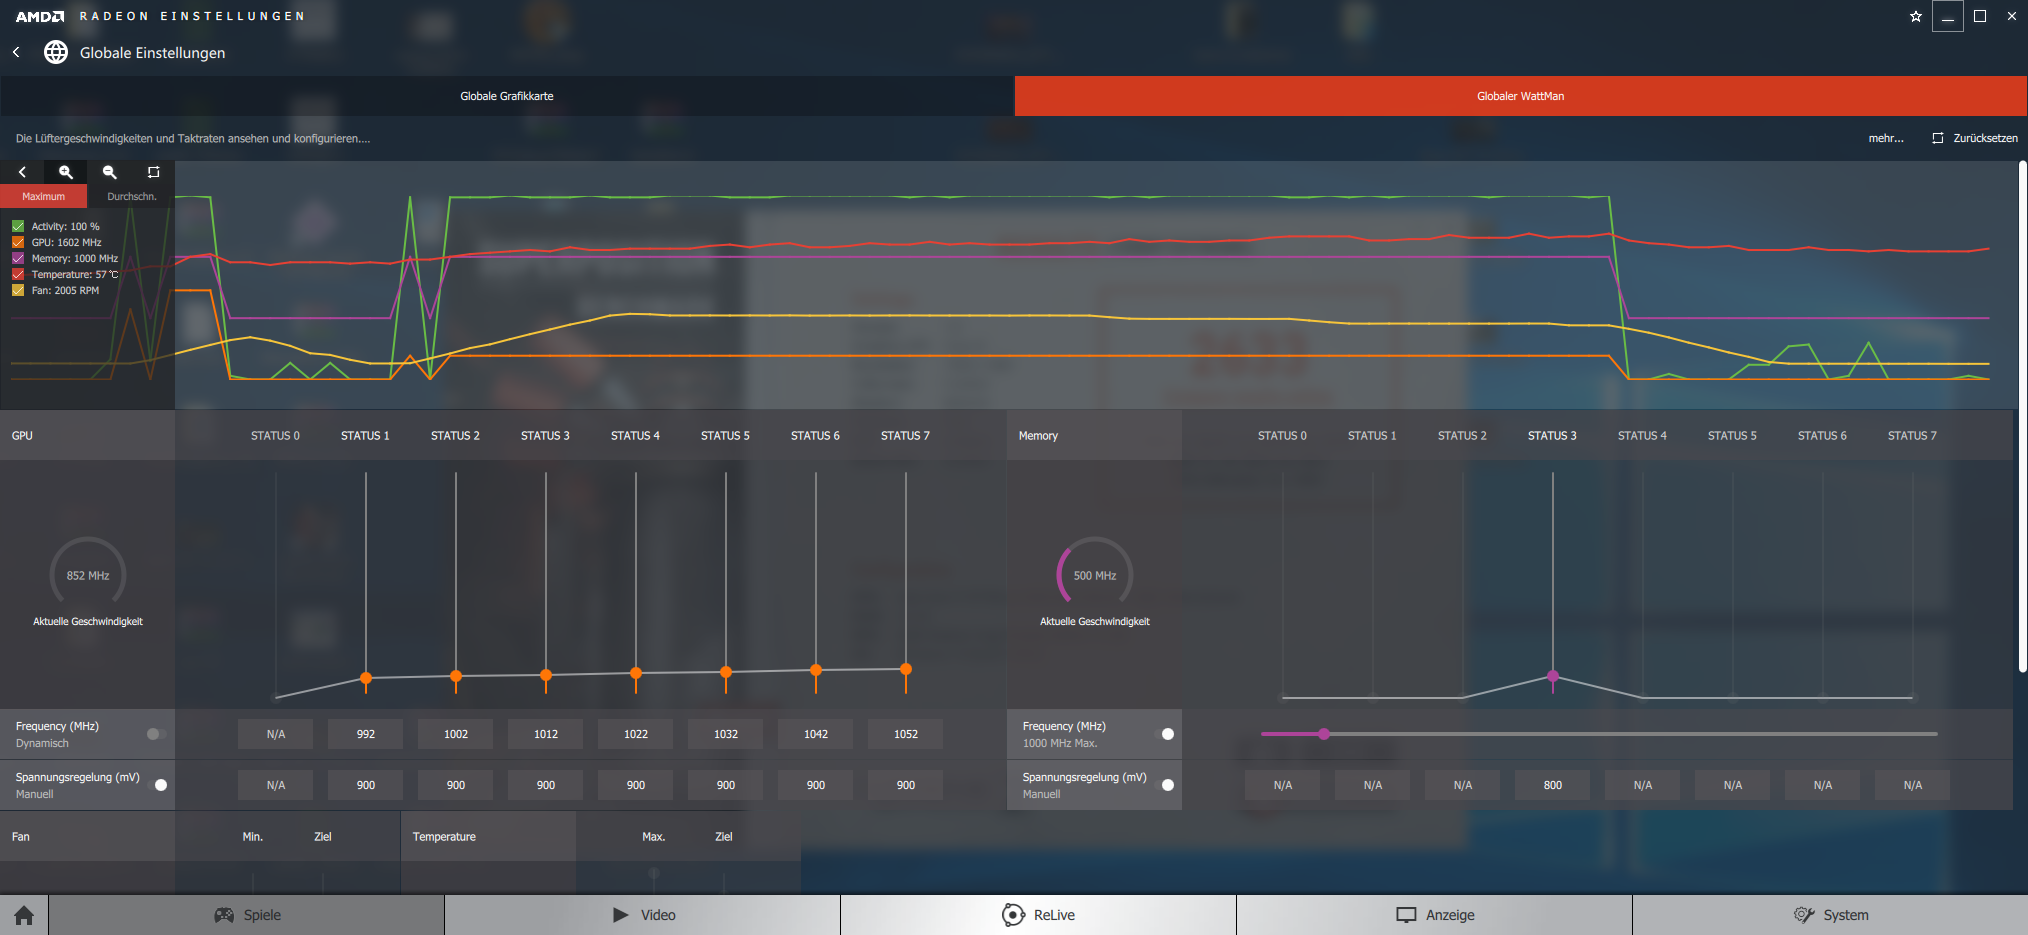Screen dimensions: 2028x935
Task: Click Memory STATUS 3 purple curve point
Action: pyautogui.click(x=1553, y=677)
